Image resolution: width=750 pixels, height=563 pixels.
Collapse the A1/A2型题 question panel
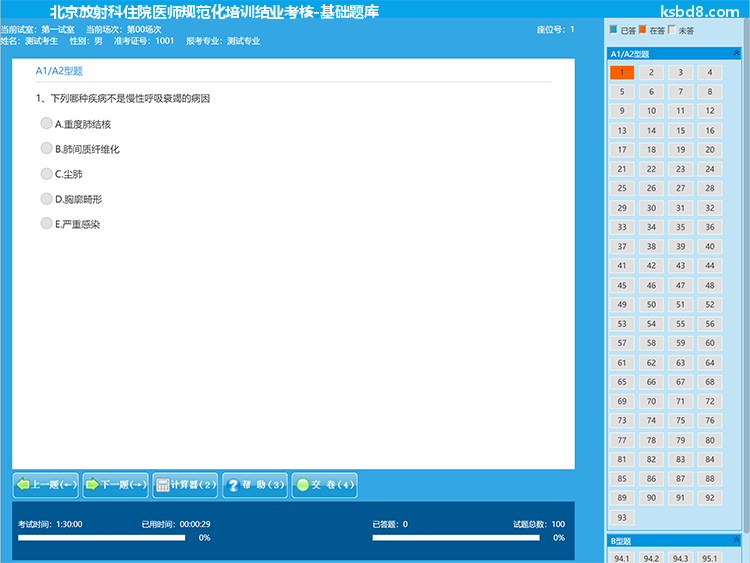[x=736, y=53]
